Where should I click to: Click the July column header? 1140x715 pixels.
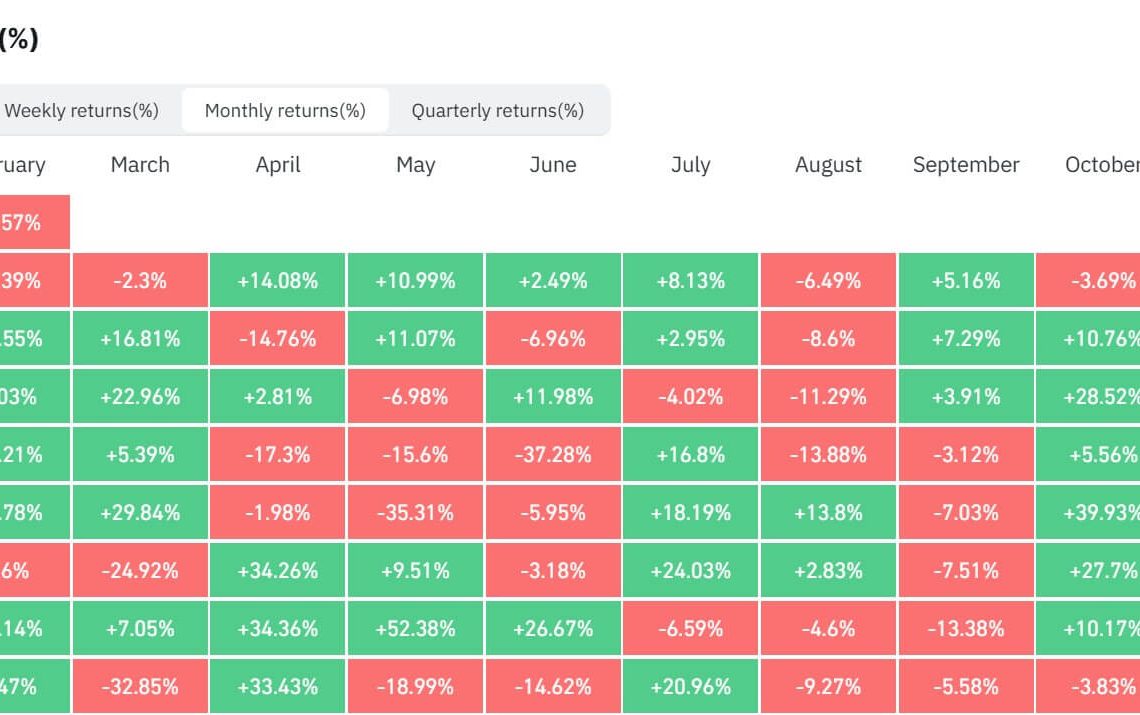coord(690,165)
